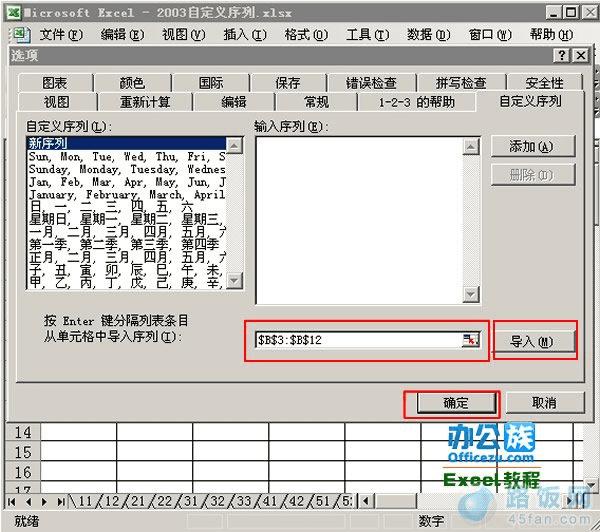Image resolution: width=600 pixels, height=532 pixels.
Task: Open sheet tab 11
Action: point(85,501)
